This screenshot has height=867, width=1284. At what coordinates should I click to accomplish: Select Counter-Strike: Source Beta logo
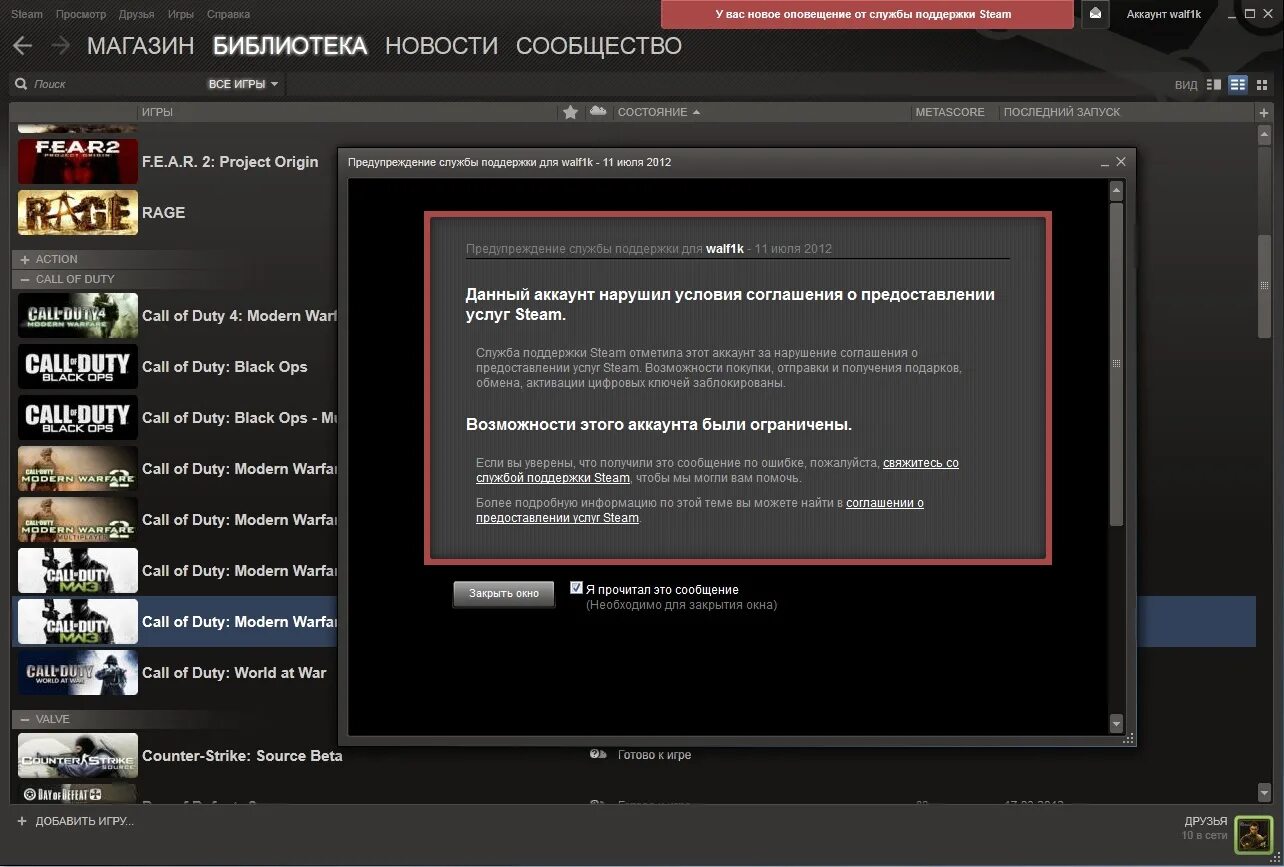point(78,756)
